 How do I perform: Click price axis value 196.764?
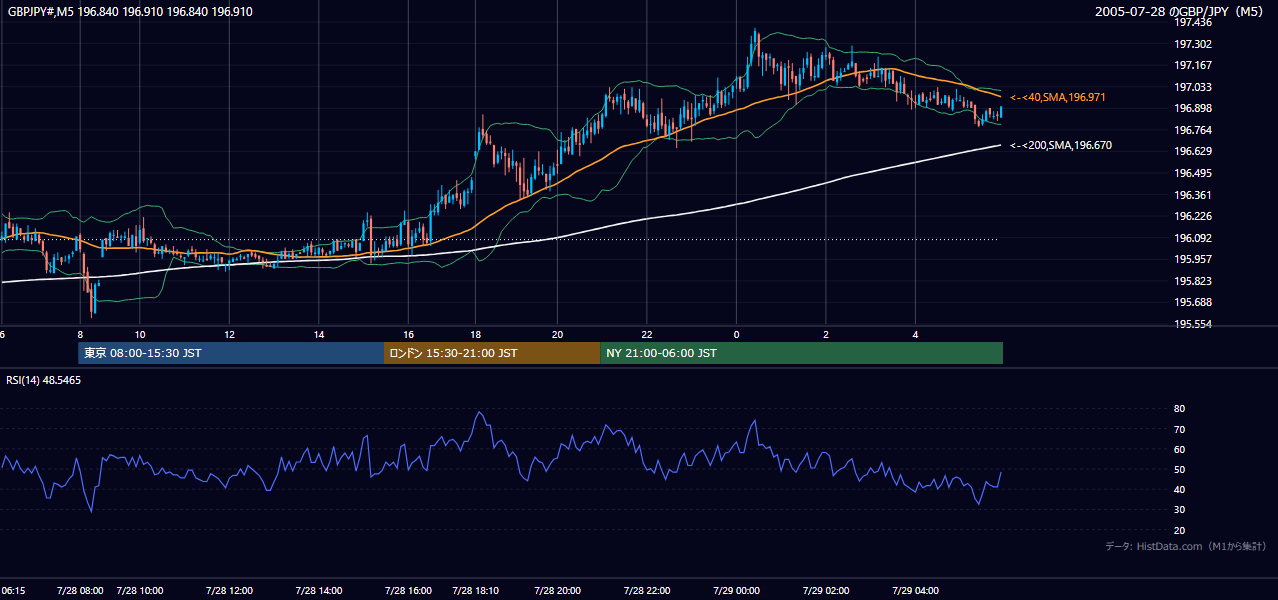[1193, 130]
